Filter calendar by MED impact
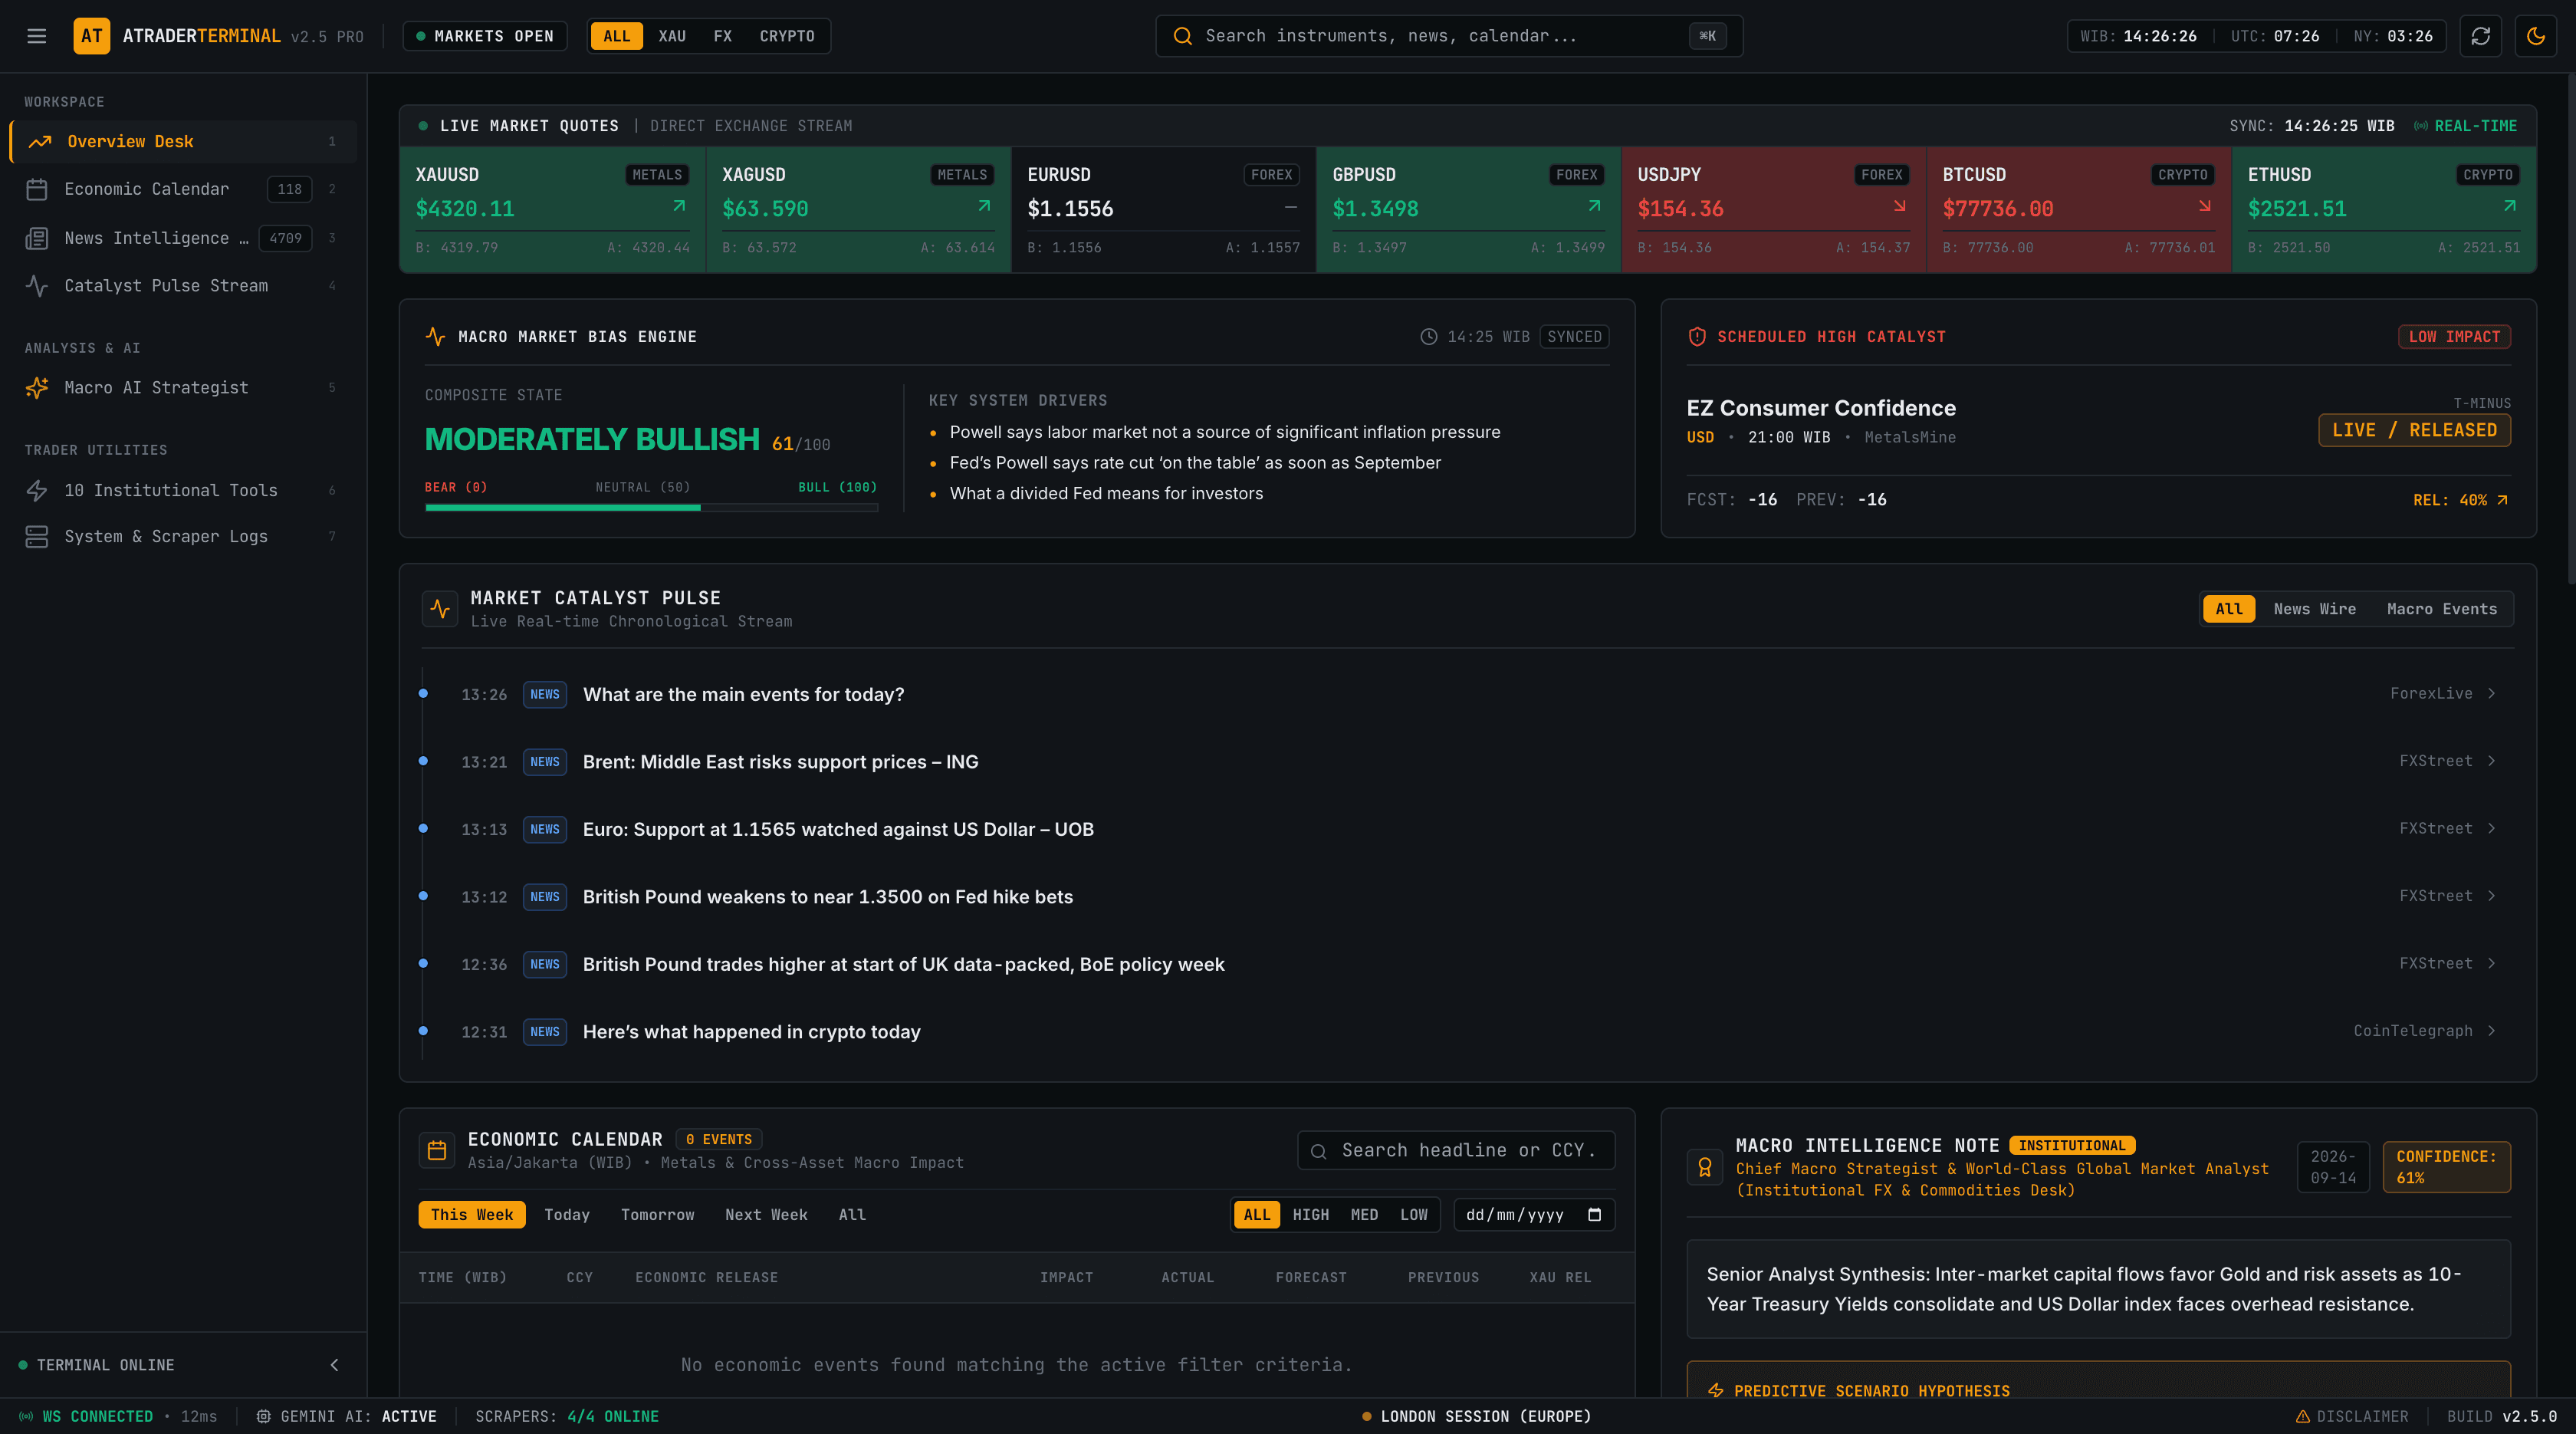This screenshot has width=2576, height=1434. point(1364,1215)
